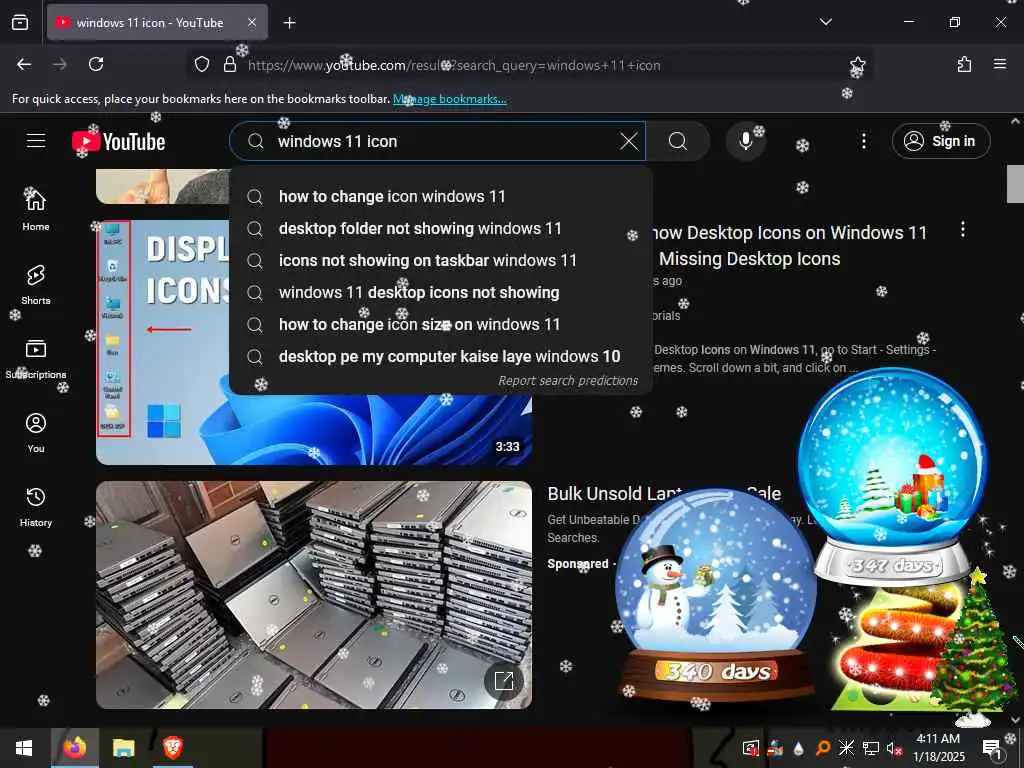1024x768 pixels.
Task: Choose suggestion icons not showing on taskbar
Action: 441,261
